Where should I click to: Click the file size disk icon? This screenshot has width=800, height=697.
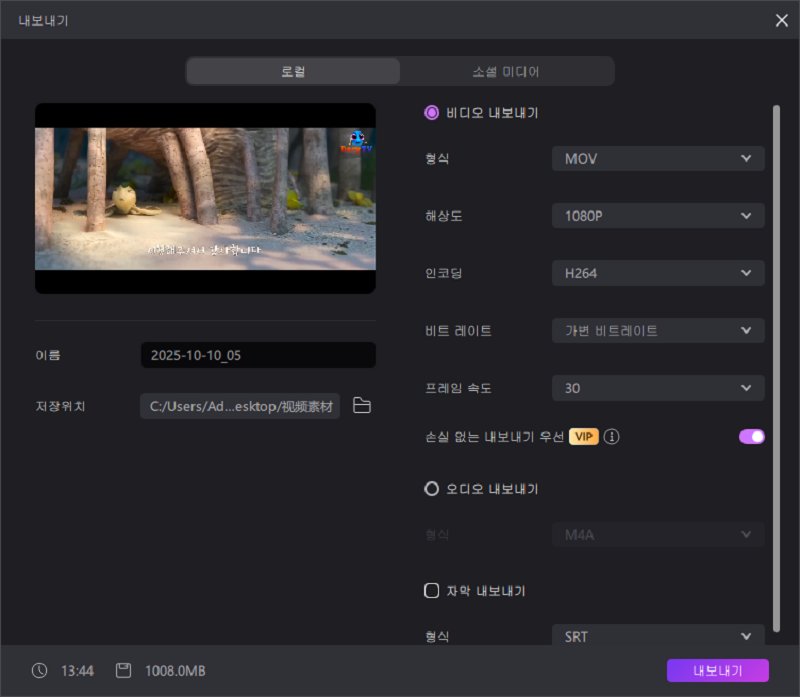coord(124,671)
